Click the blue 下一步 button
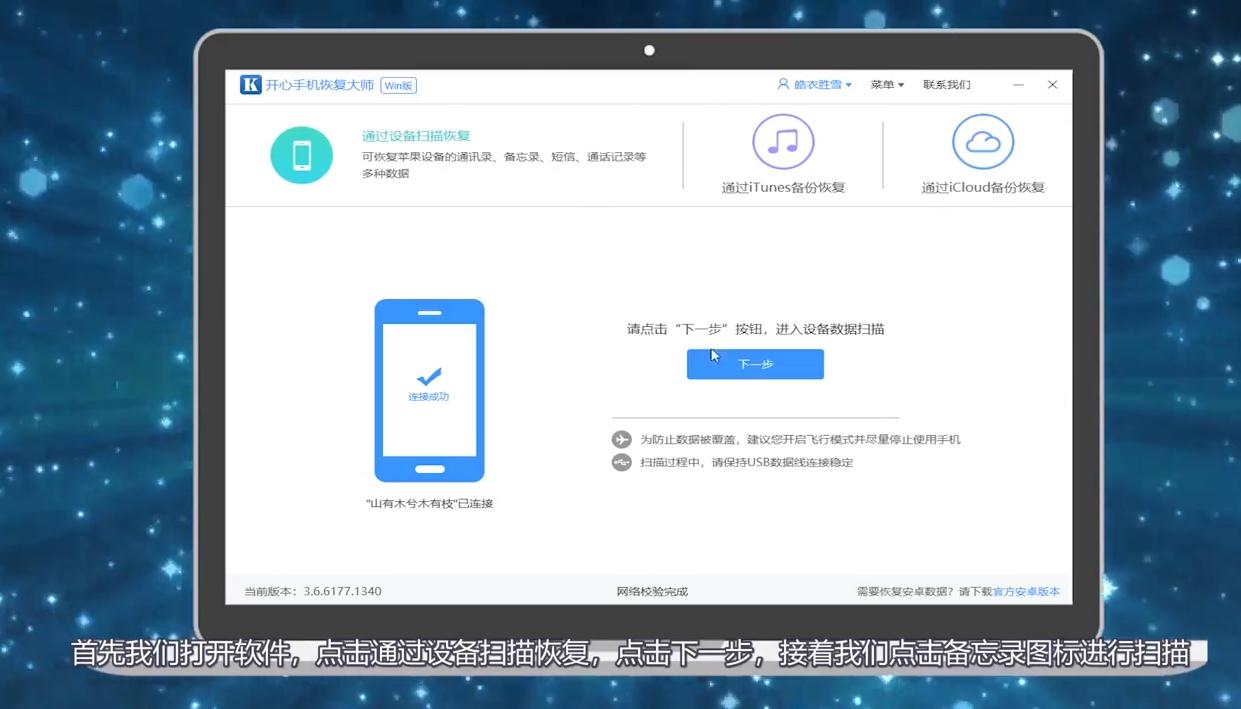The height and width of the screenshot is (709, 1241). pos(755,364)
